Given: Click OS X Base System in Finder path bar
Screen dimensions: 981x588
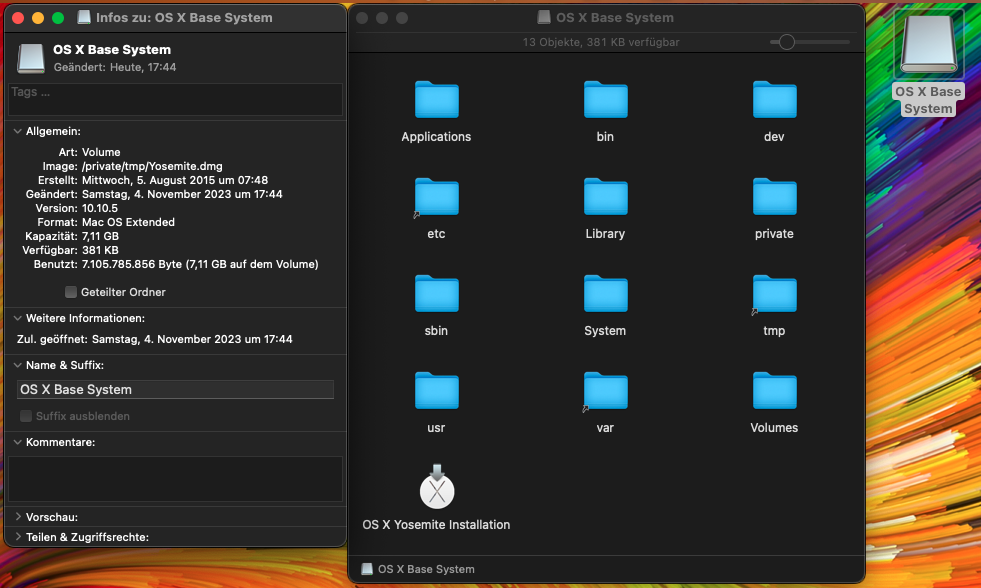Looking at the screenshot, I should tap(426, 569).
